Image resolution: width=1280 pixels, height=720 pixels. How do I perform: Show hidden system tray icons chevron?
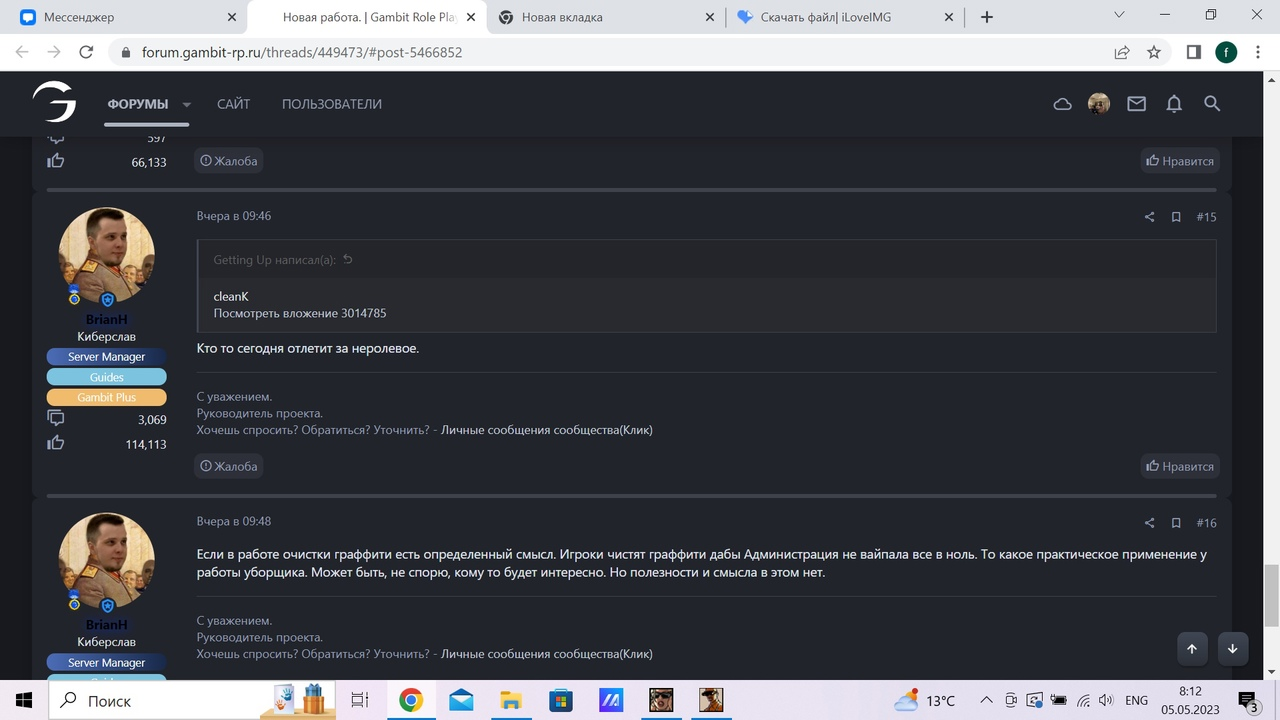pyautogui.click(x=986, y=700)
